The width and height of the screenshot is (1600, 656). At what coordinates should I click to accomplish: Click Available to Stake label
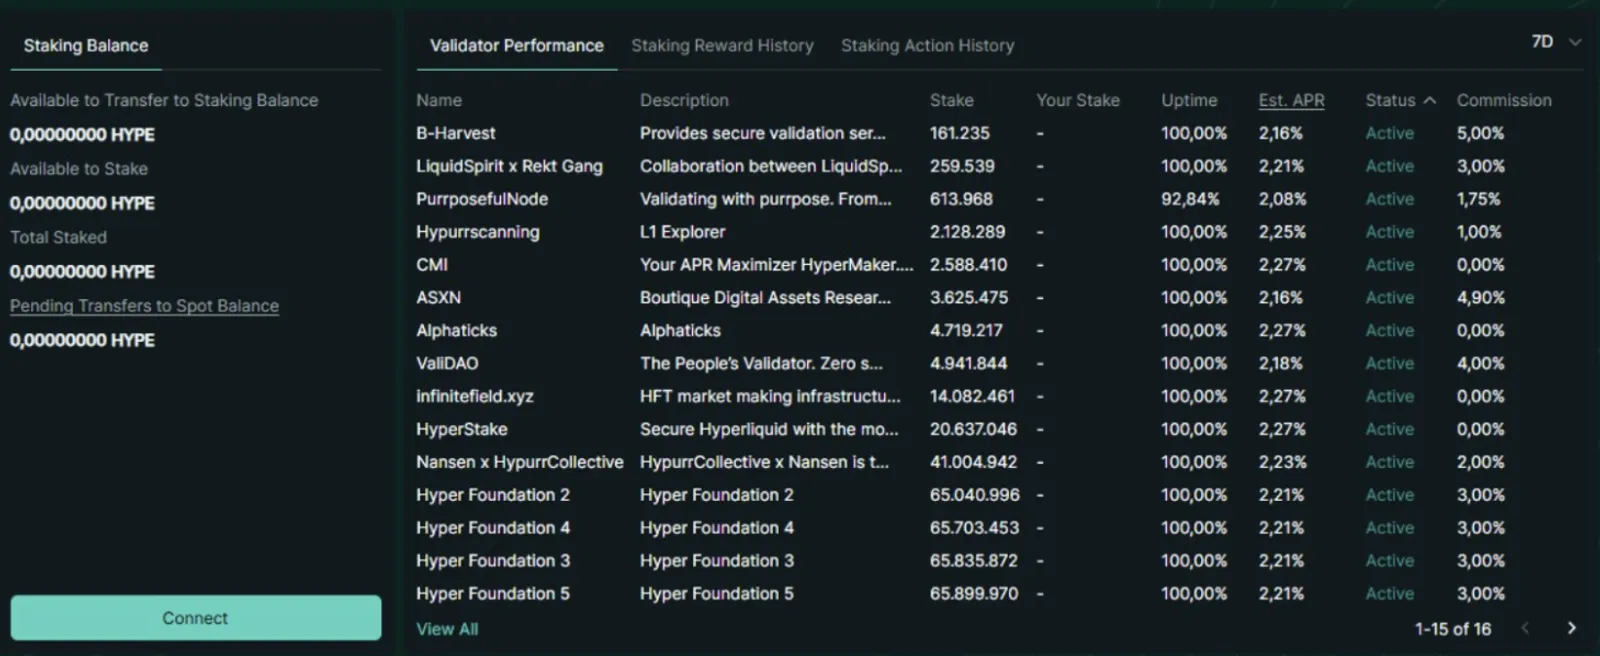pos(79,169)
